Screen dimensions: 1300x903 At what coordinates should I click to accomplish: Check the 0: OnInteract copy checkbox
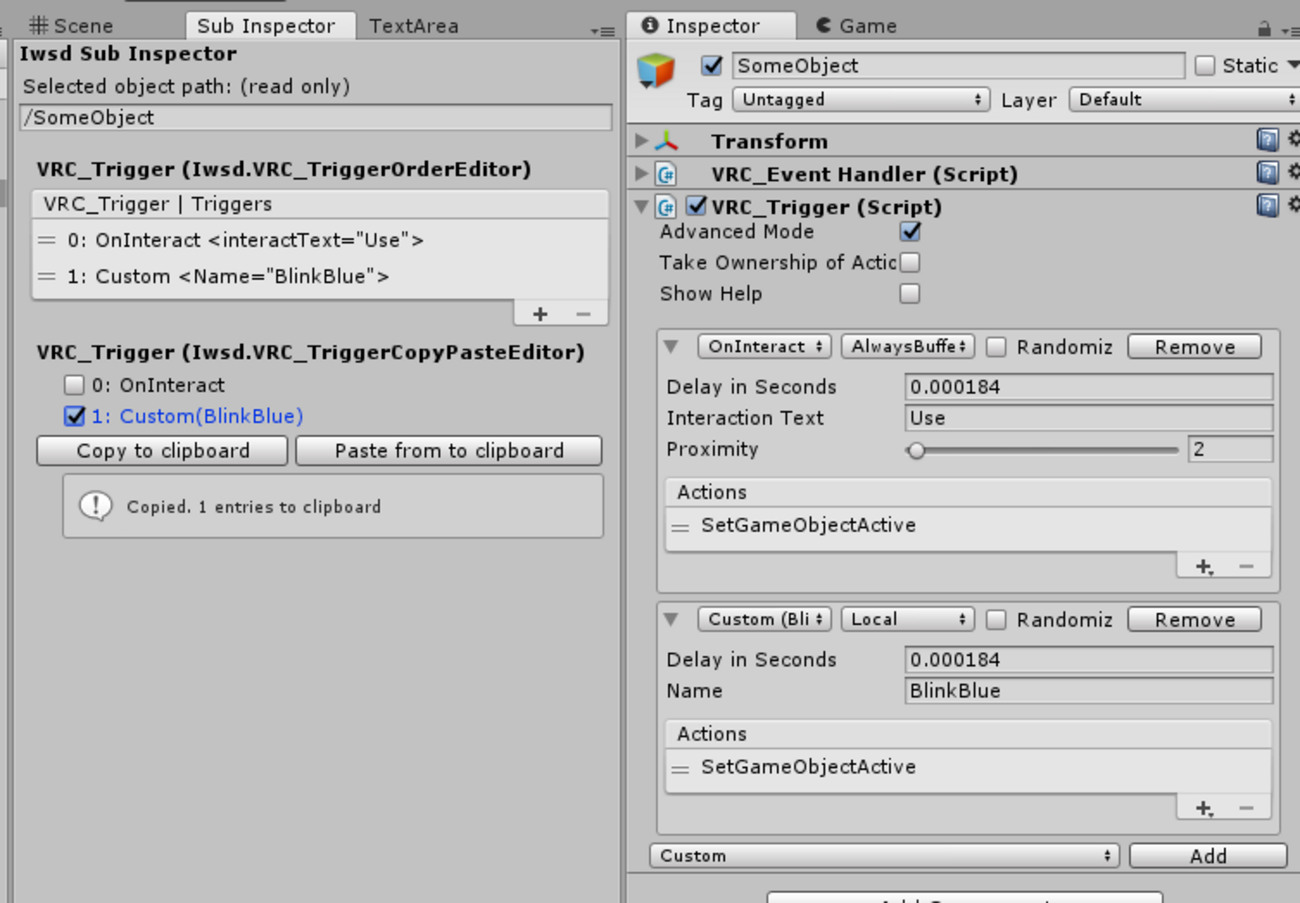tap(74, 385)
